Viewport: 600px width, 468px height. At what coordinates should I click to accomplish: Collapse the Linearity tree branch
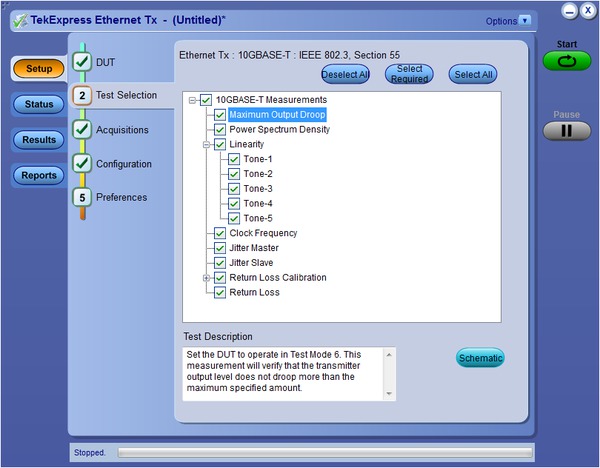(x=207, y=145)
